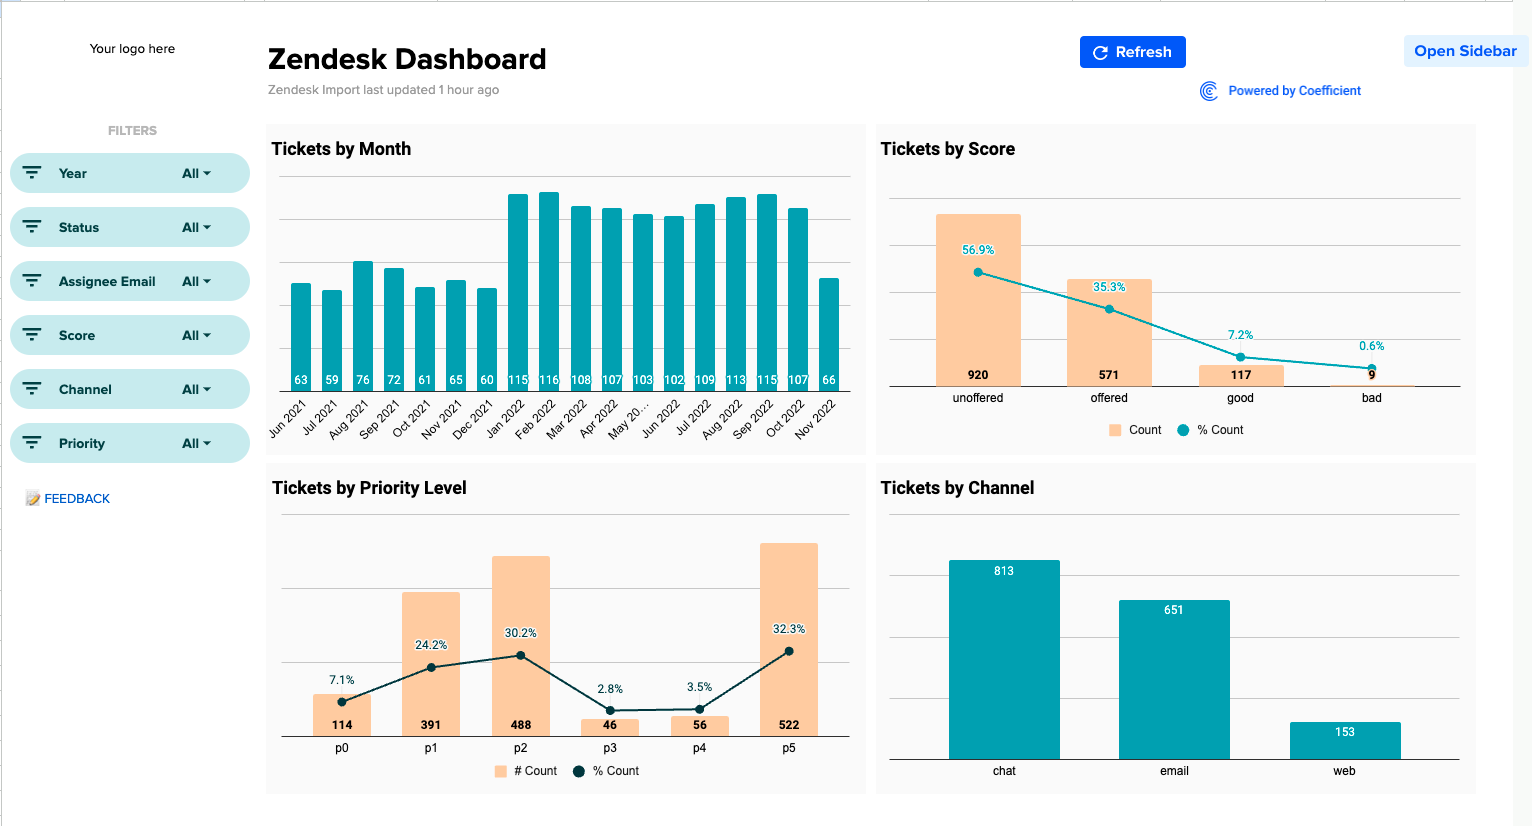Click the p4 priority bar showing 56
This screenshot has width=1532, height=826.
(700, 726)
